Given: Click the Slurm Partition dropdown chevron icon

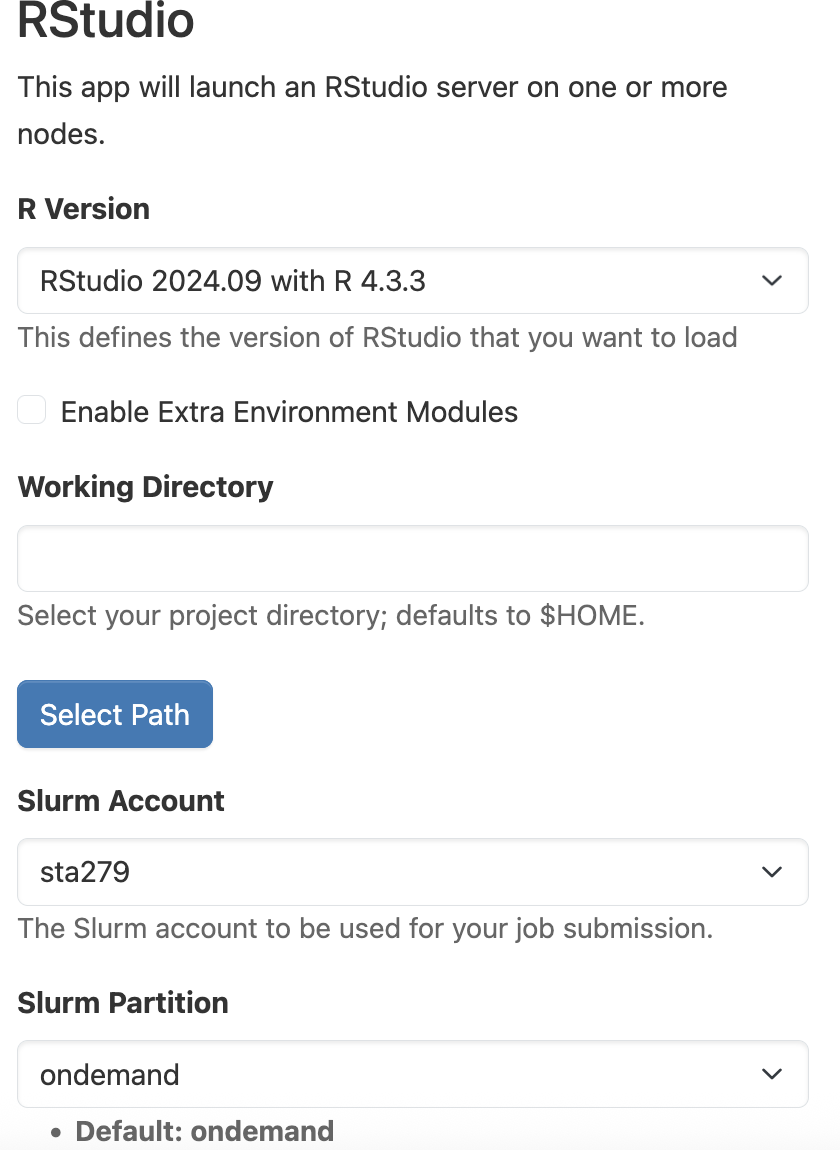Looking at the screenshot, I should [772, 1074].
